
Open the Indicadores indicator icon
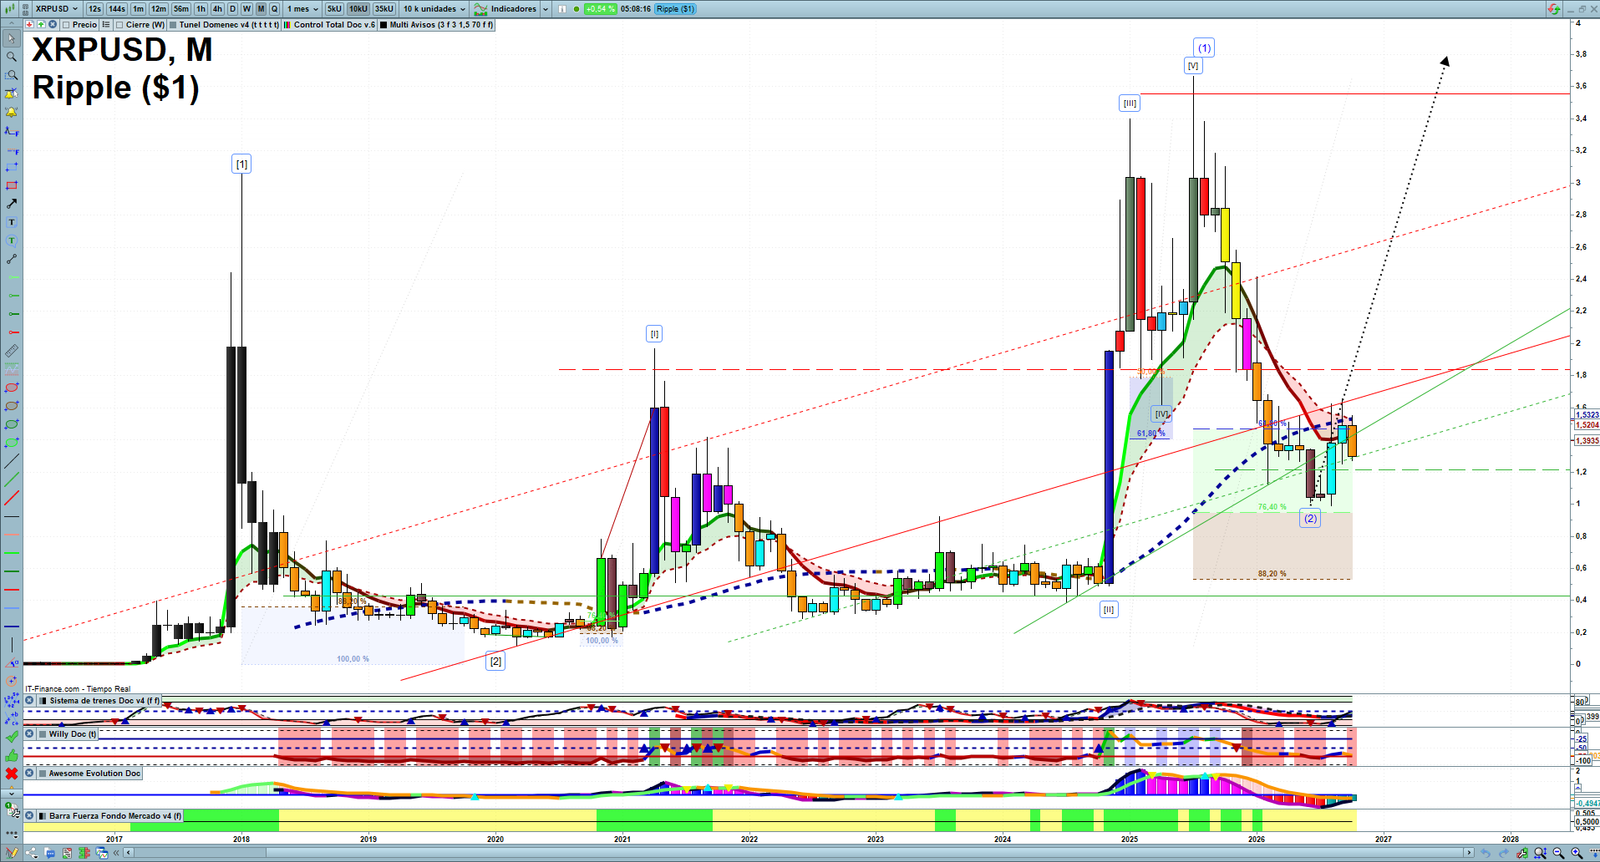pyautogui.click(x=481, y=9)
